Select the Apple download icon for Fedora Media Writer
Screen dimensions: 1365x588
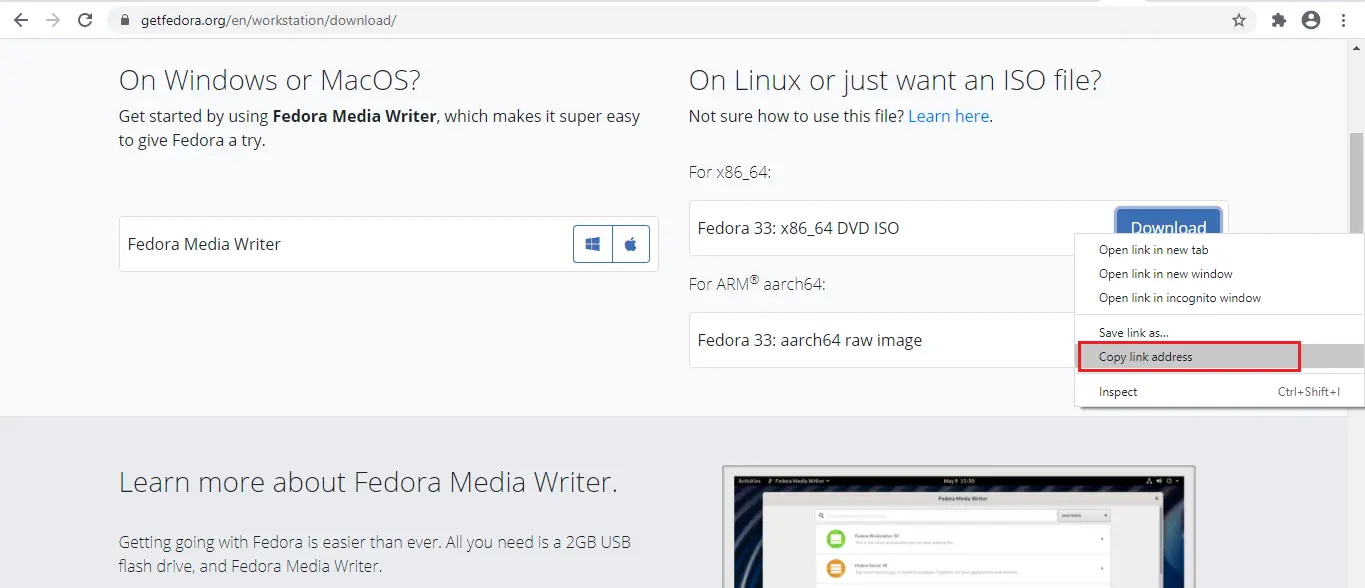[631, 243]
